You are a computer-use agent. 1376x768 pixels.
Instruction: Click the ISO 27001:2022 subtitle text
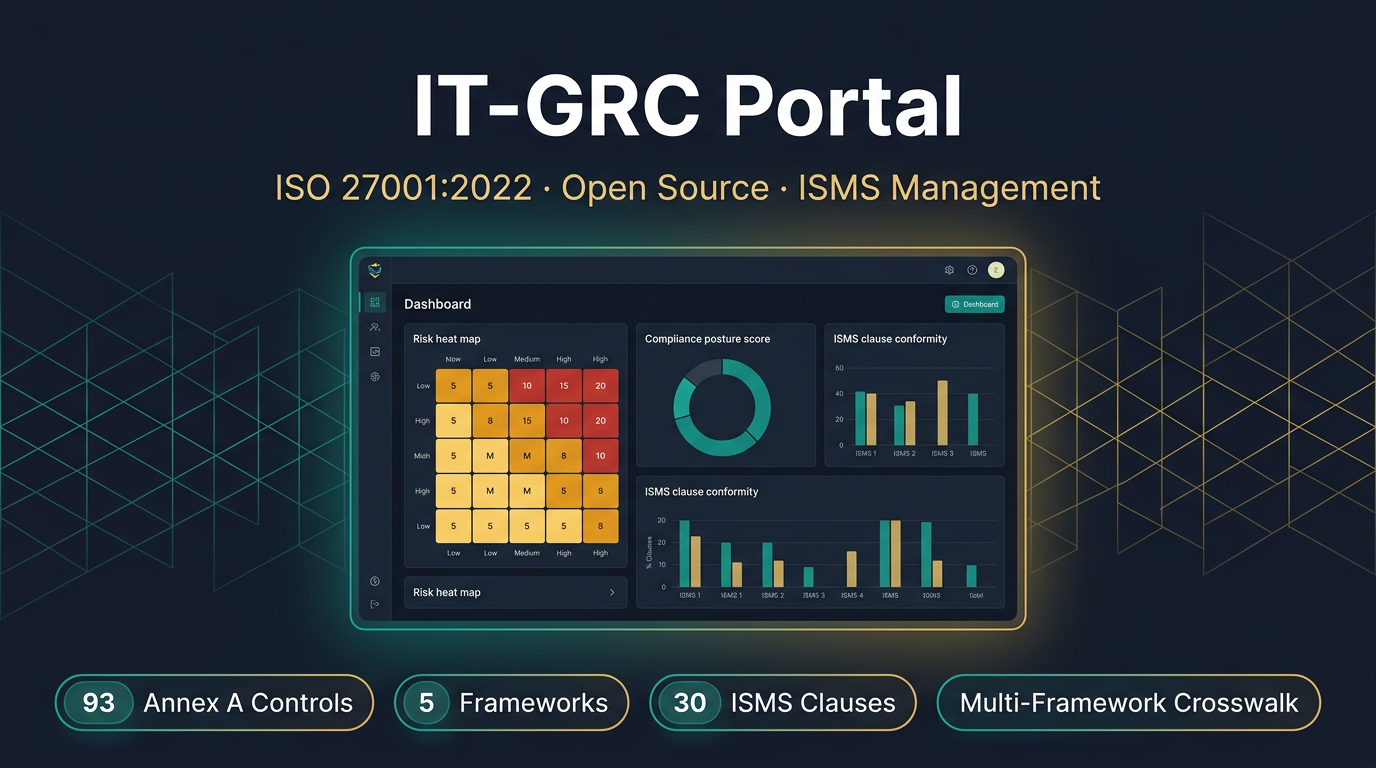[403, 188]
